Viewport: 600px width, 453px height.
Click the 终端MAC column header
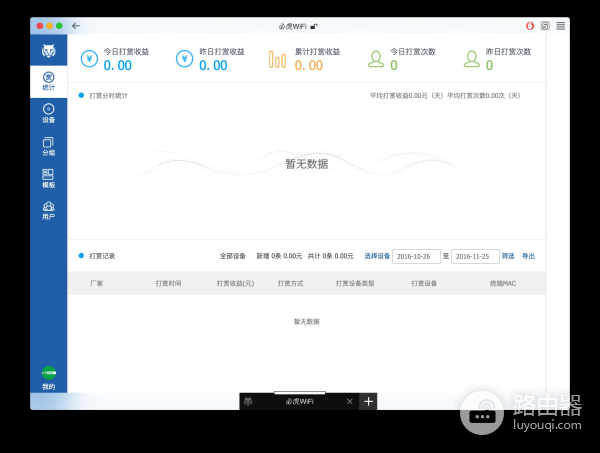click(x=503, y=283)
